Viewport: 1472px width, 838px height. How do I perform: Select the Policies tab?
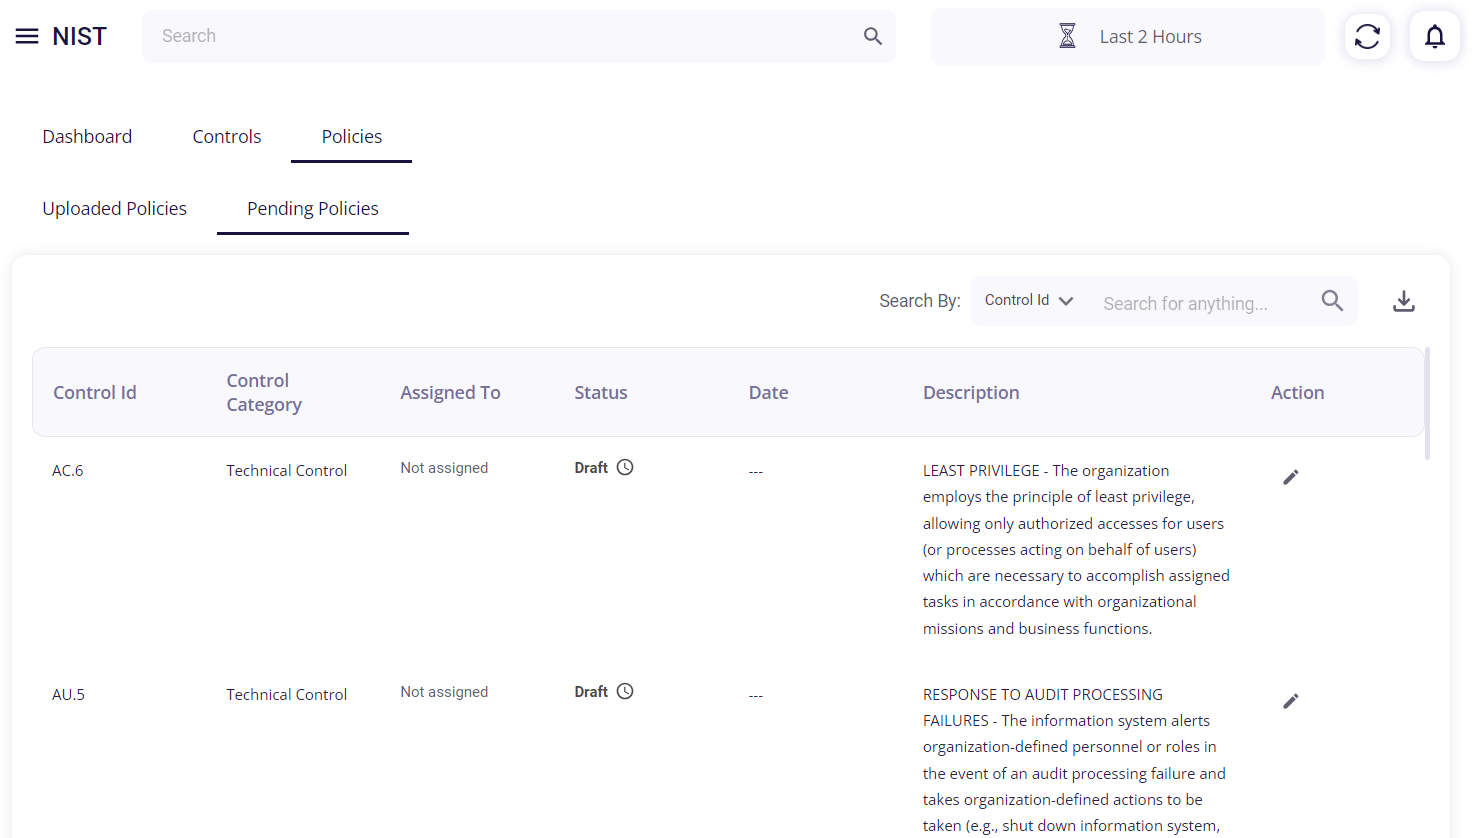tap(352, 137)
